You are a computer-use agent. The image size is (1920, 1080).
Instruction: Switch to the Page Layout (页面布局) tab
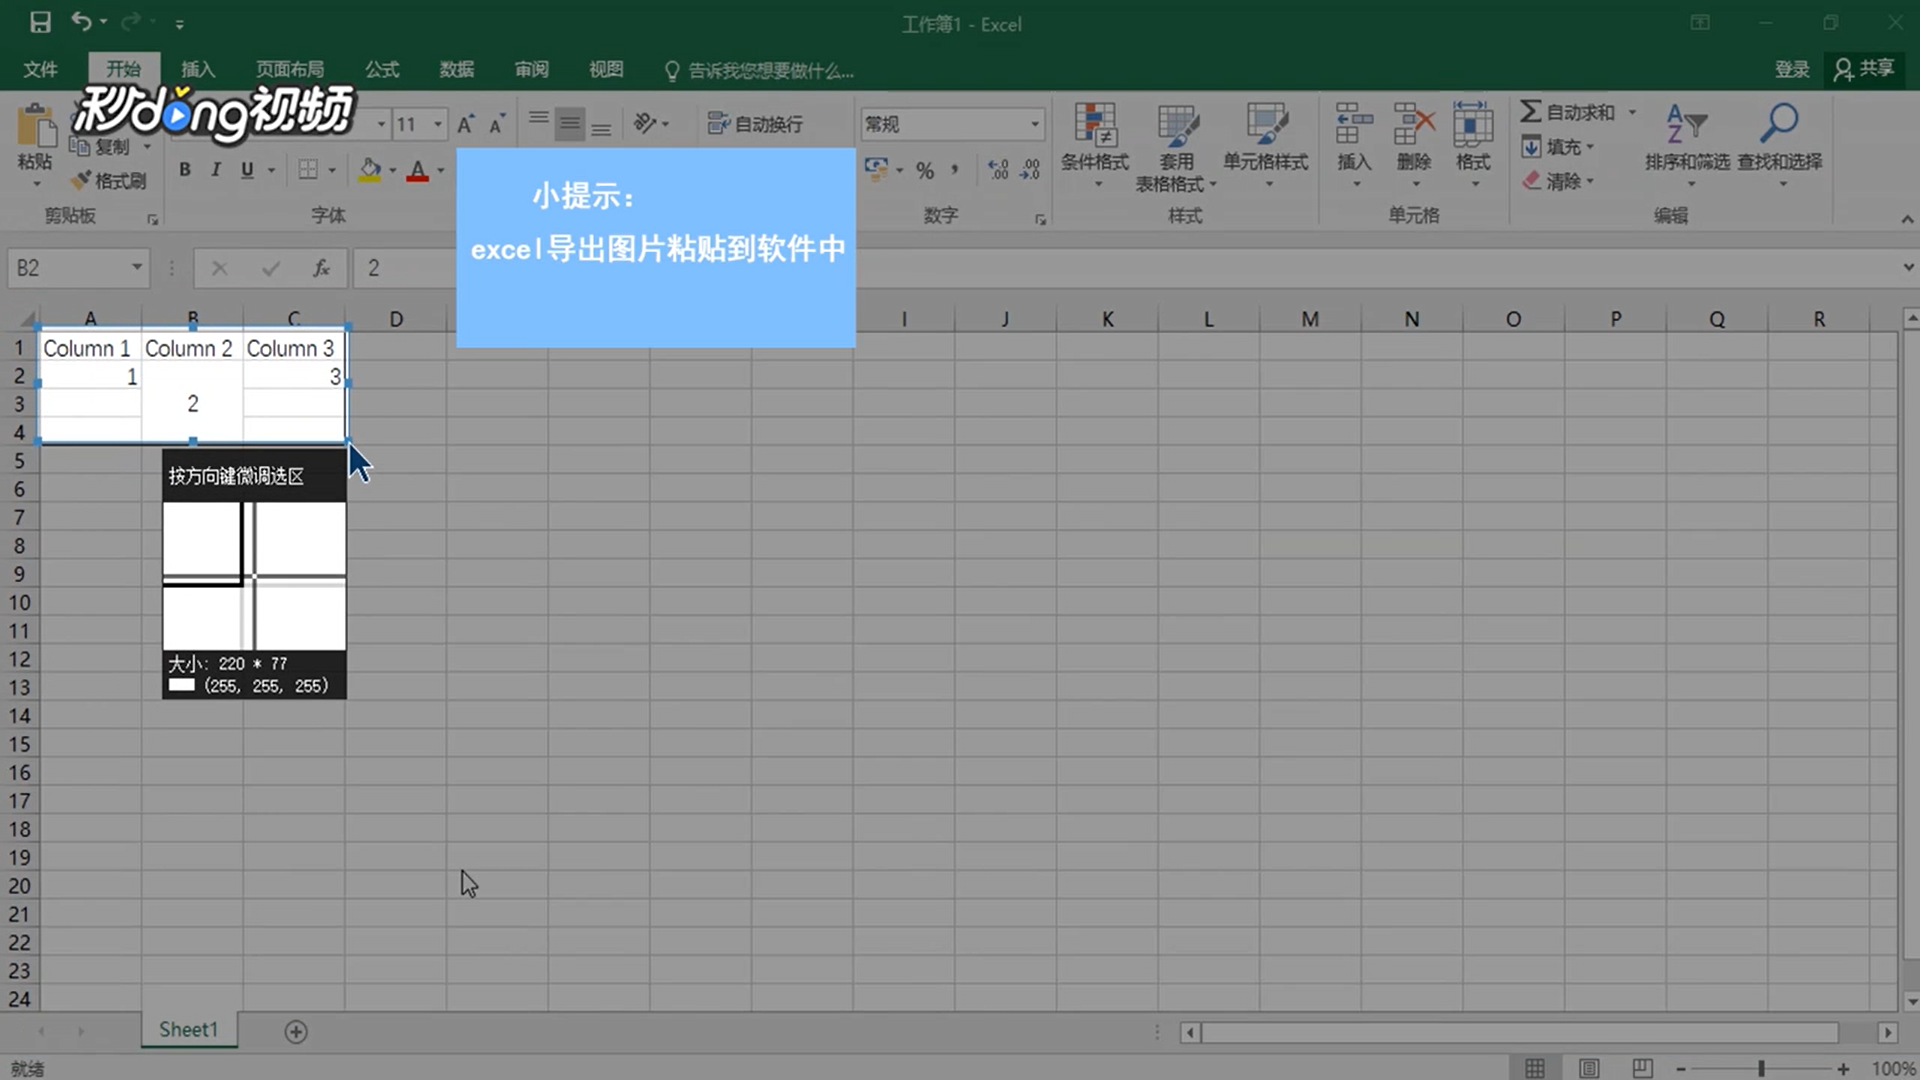(x=289, y=69)
